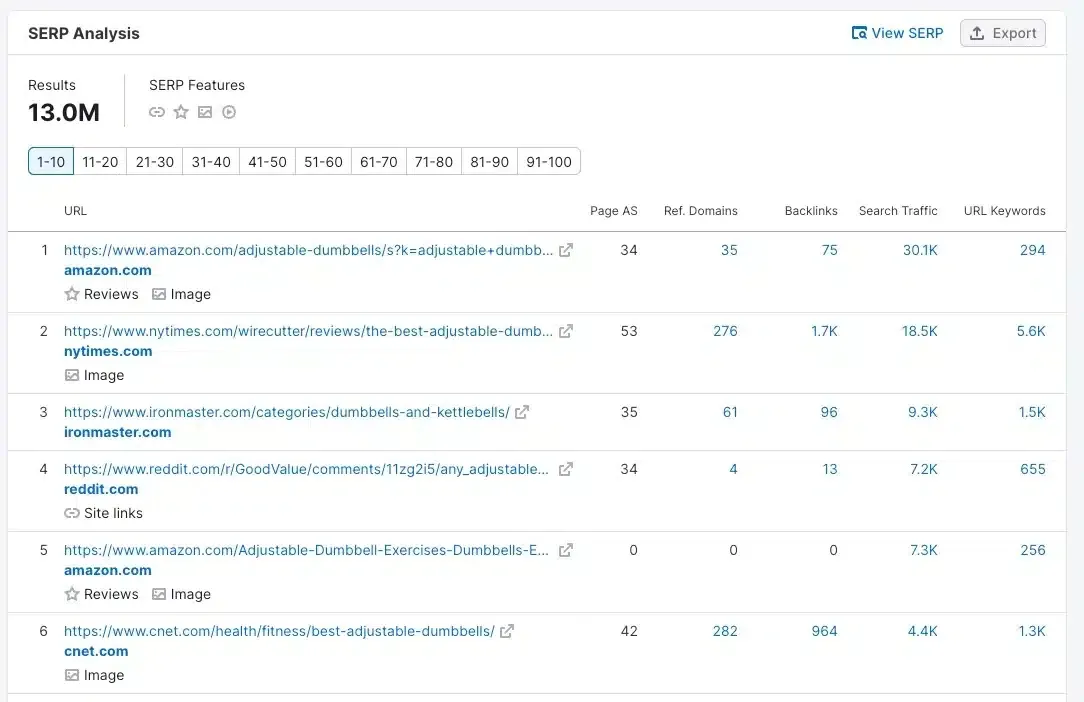Open View SERP
The width and height of the screenshot is (1084, 702).
[897, 33]
